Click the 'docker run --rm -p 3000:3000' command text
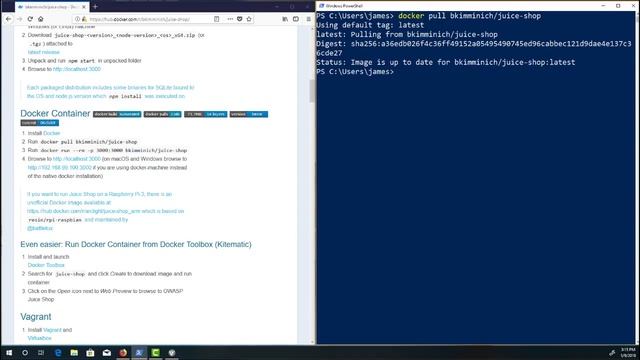This screenshot has width=640, height=360. pos(114,150)
